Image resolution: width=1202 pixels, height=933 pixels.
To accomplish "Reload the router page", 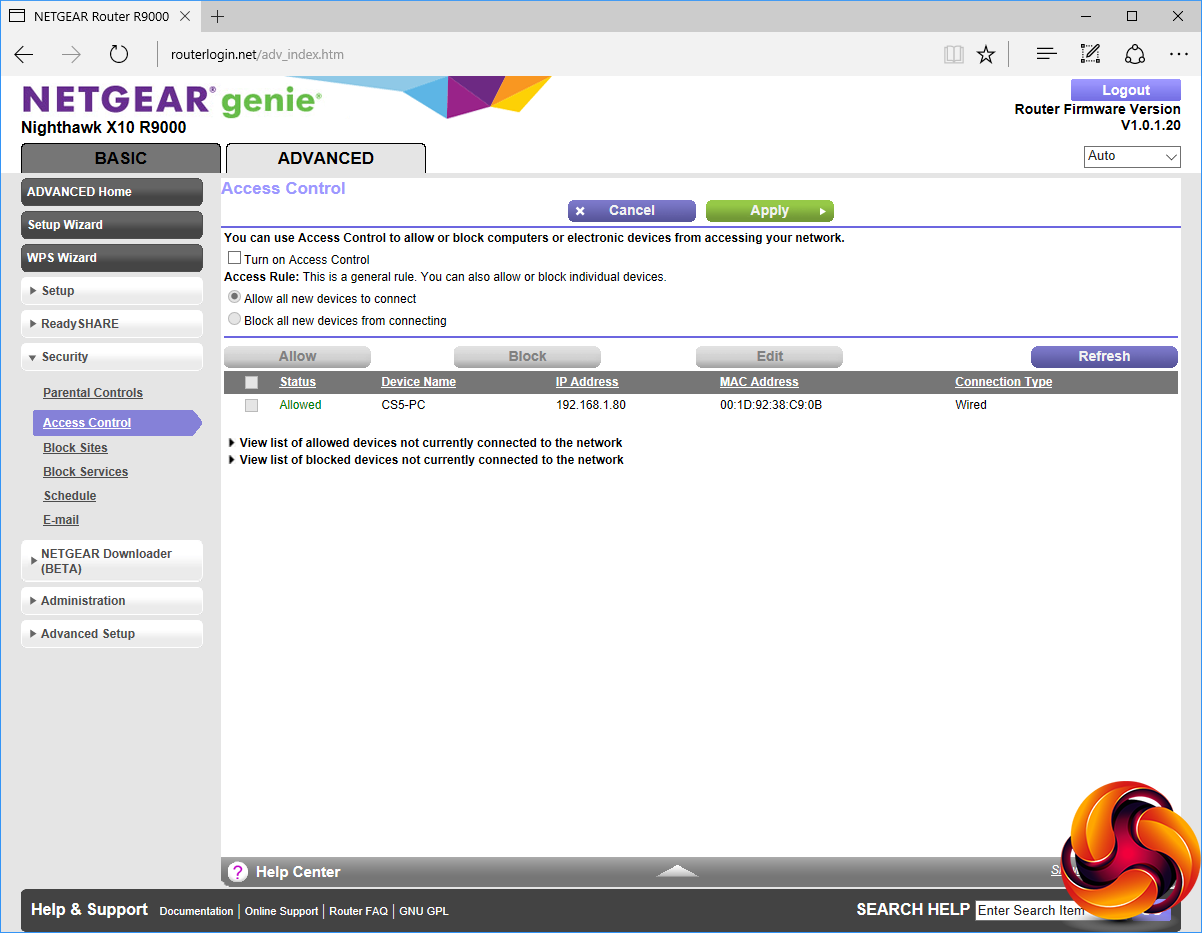I will [x=119, y=54].
